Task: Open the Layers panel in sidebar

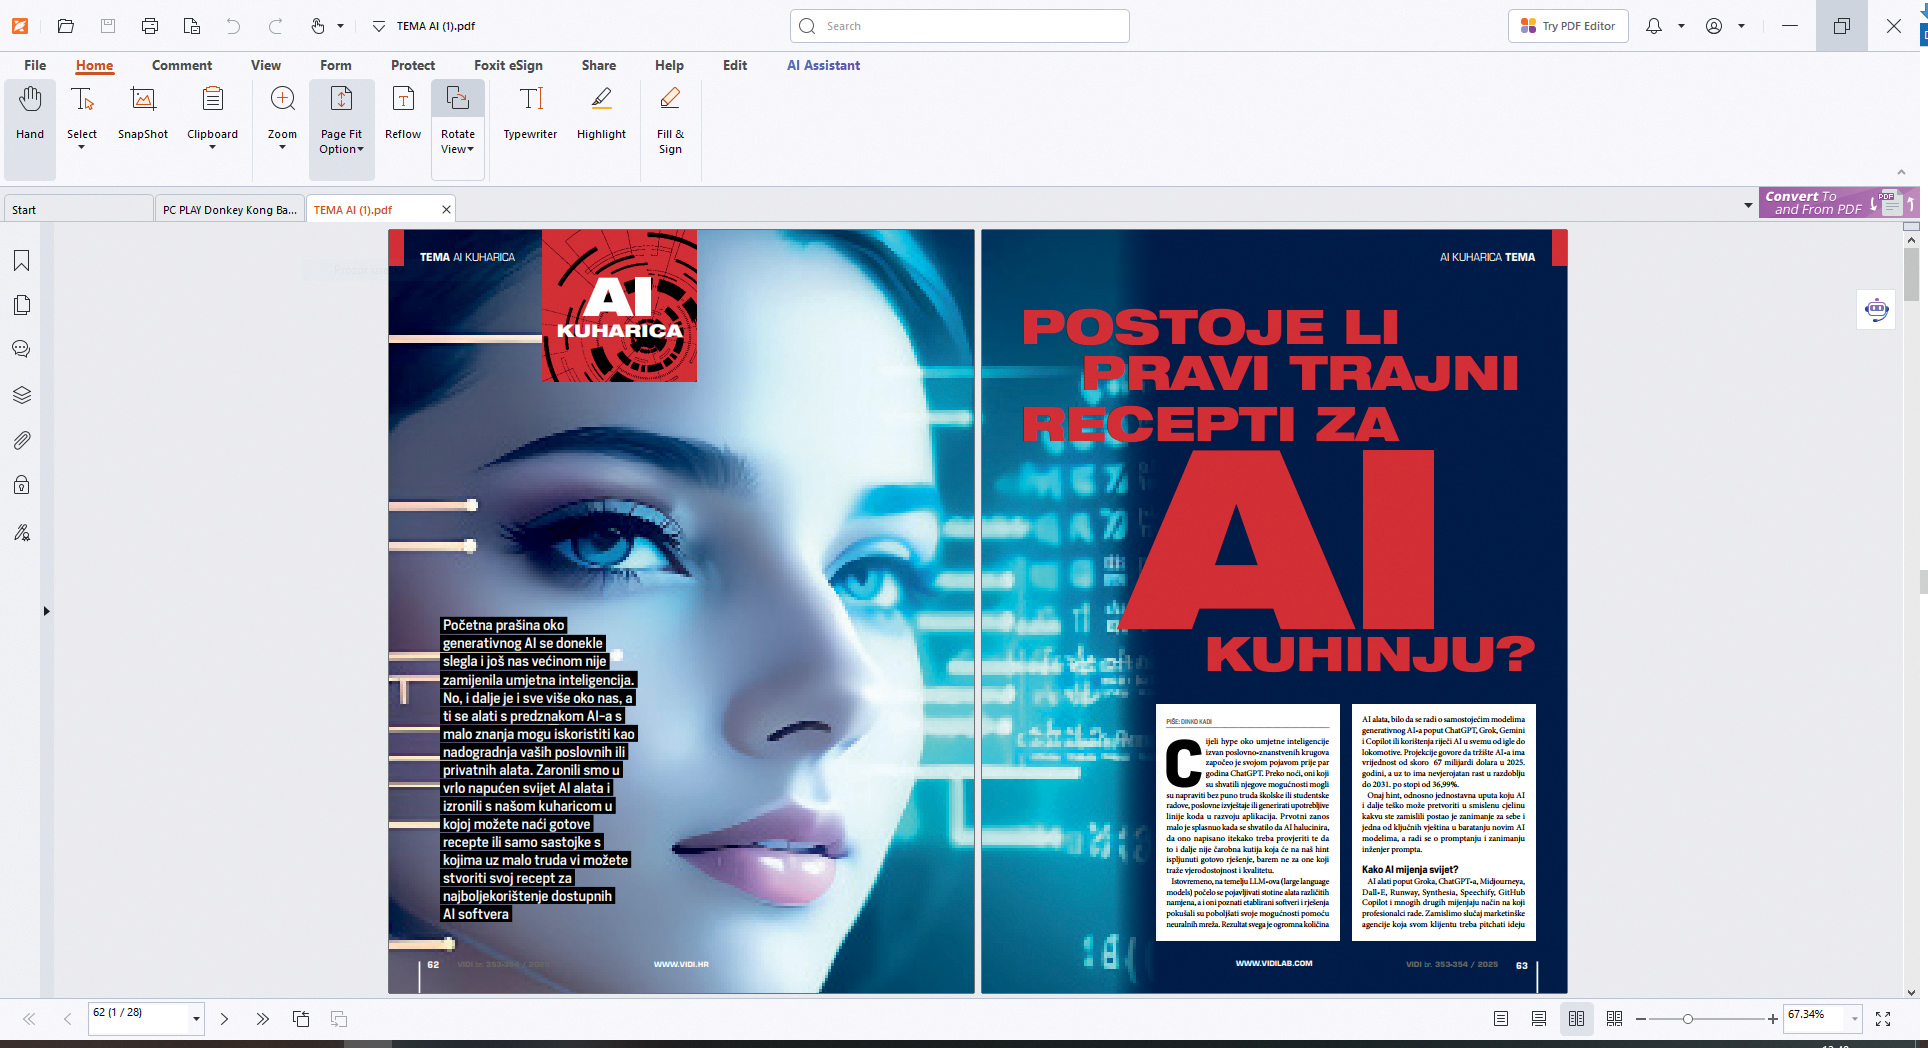Action: point(22,395)
